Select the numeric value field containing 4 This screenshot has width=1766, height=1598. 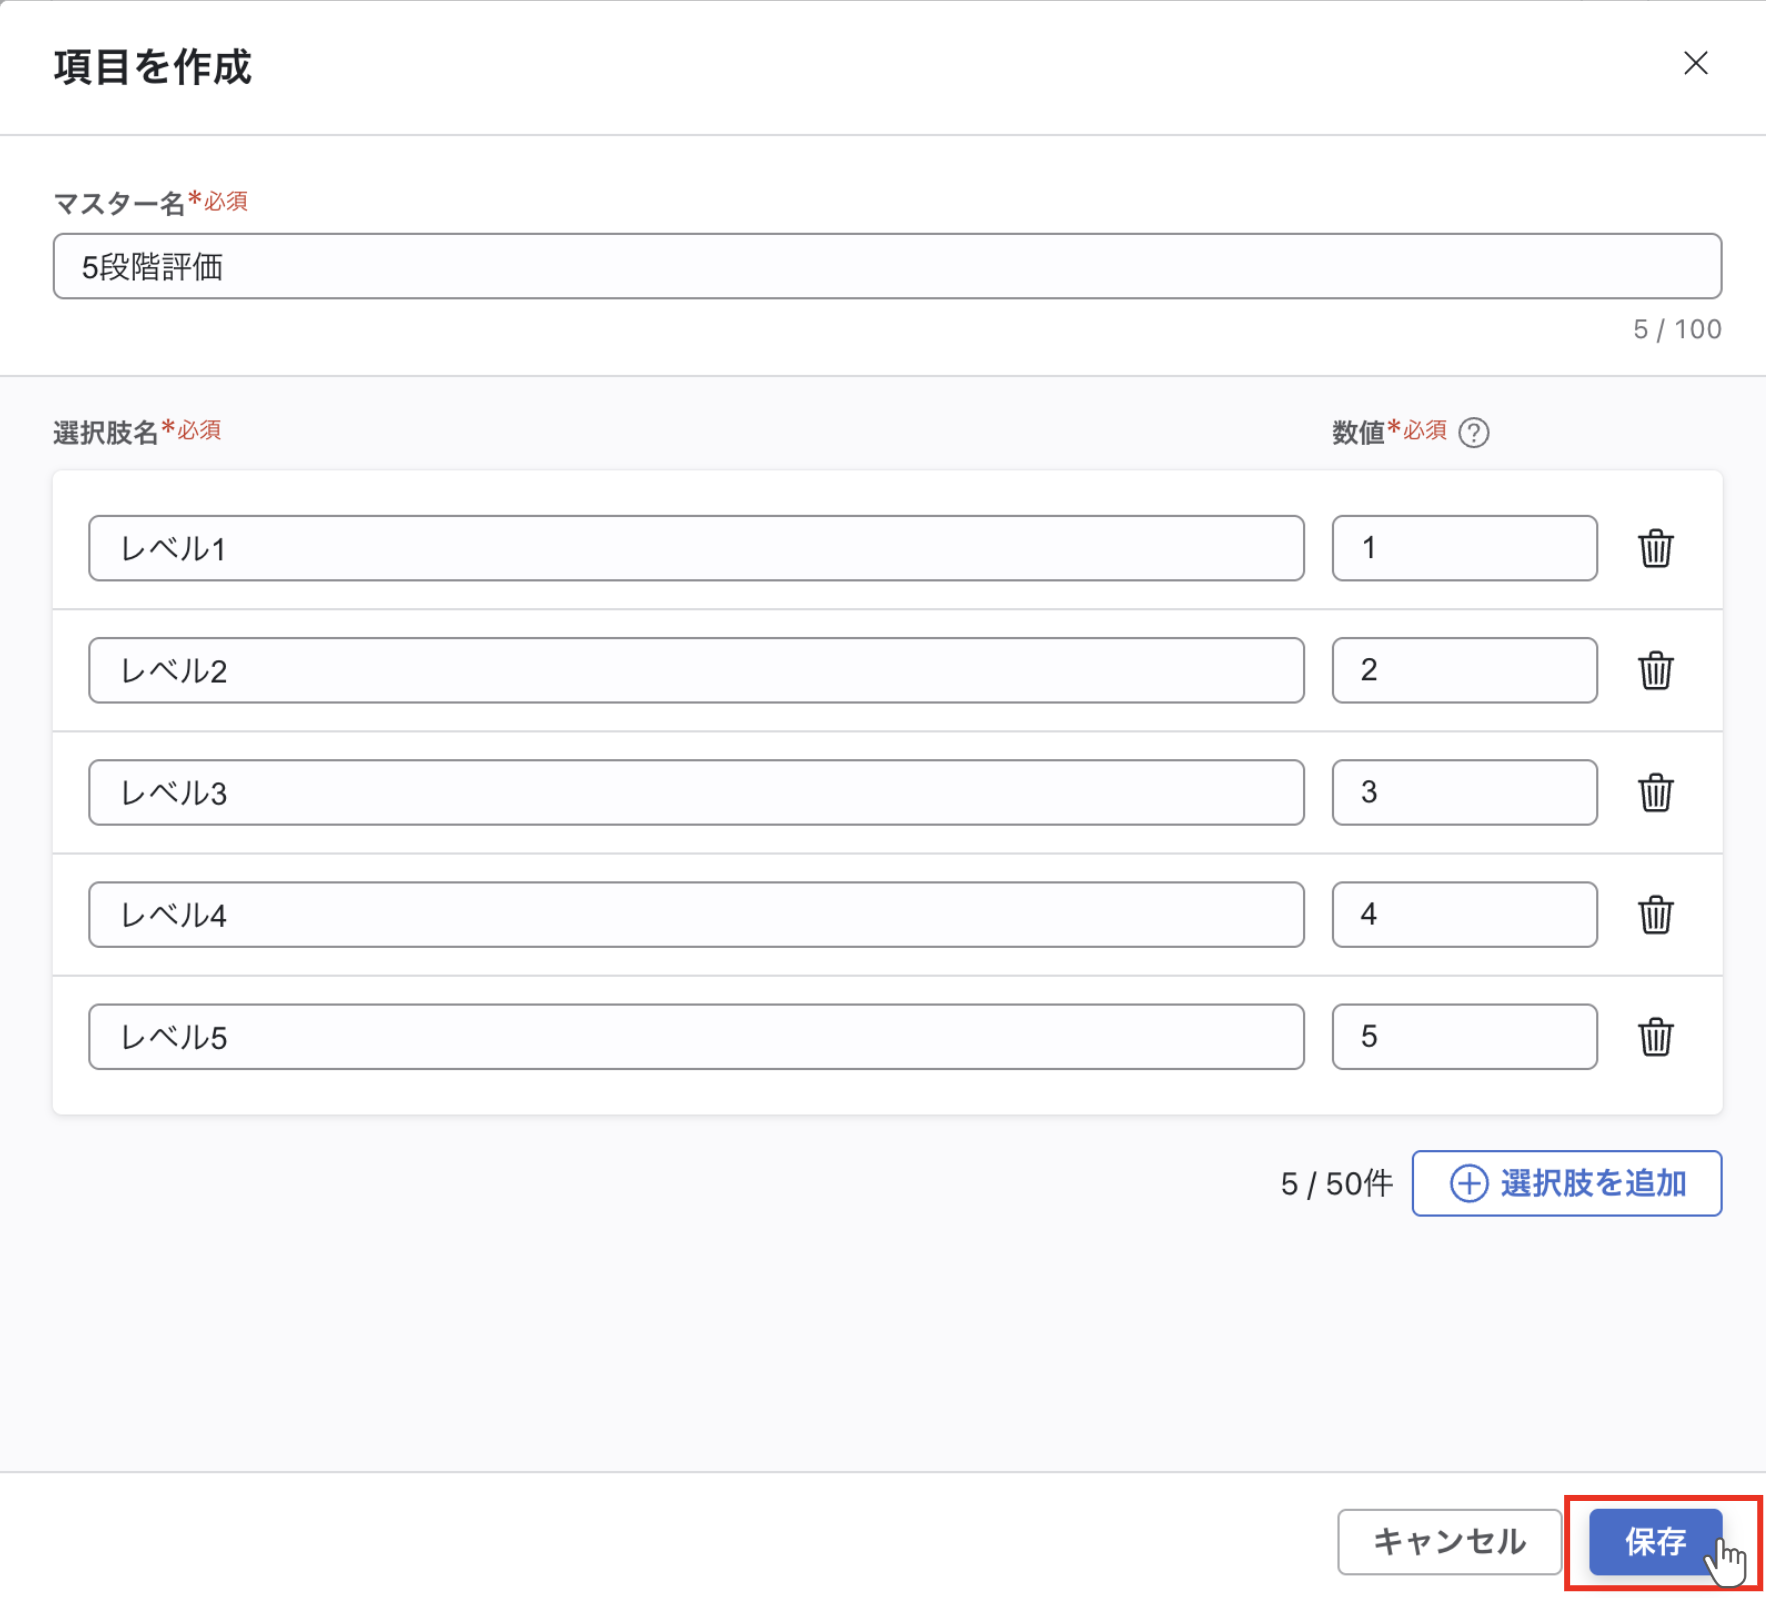pos(1464,914)
